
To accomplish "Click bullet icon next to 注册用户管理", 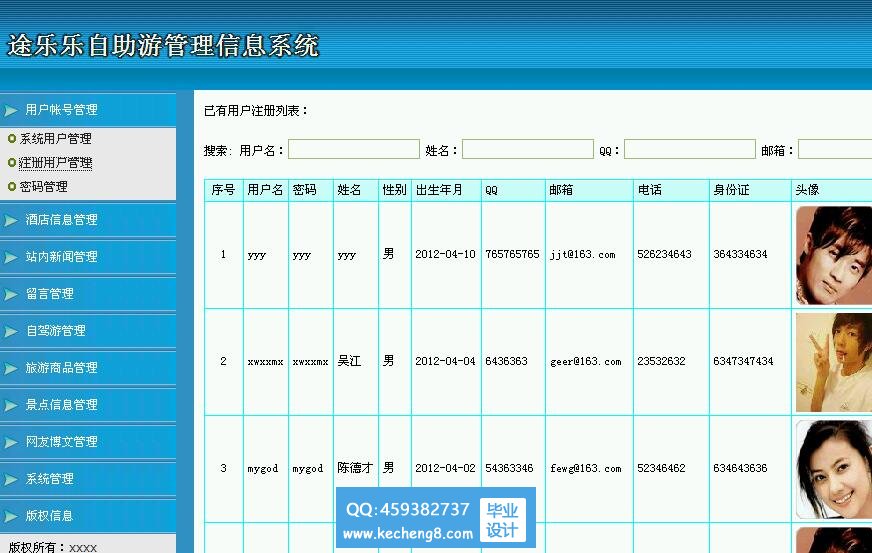I will pos(12,162).
